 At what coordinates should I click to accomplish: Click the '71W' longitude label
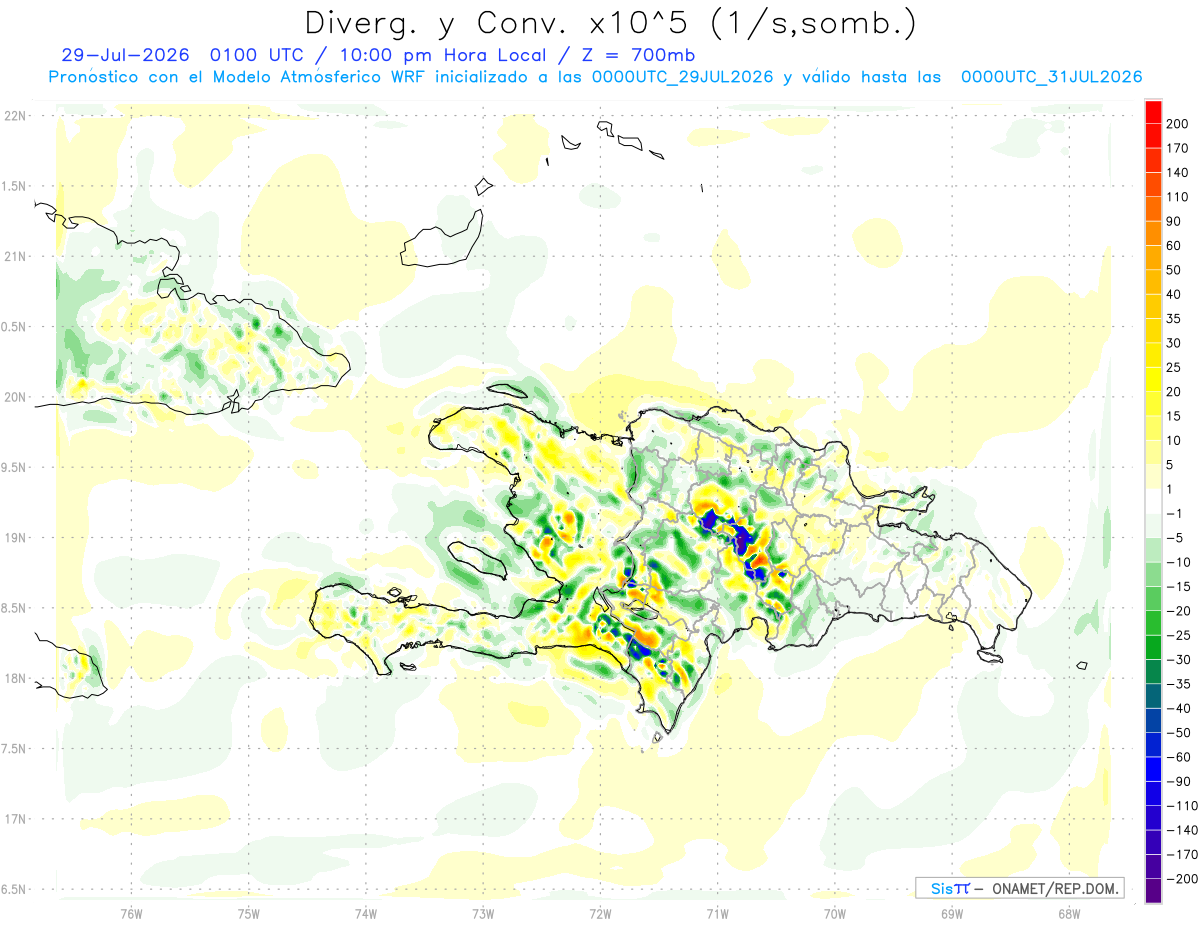717,913
